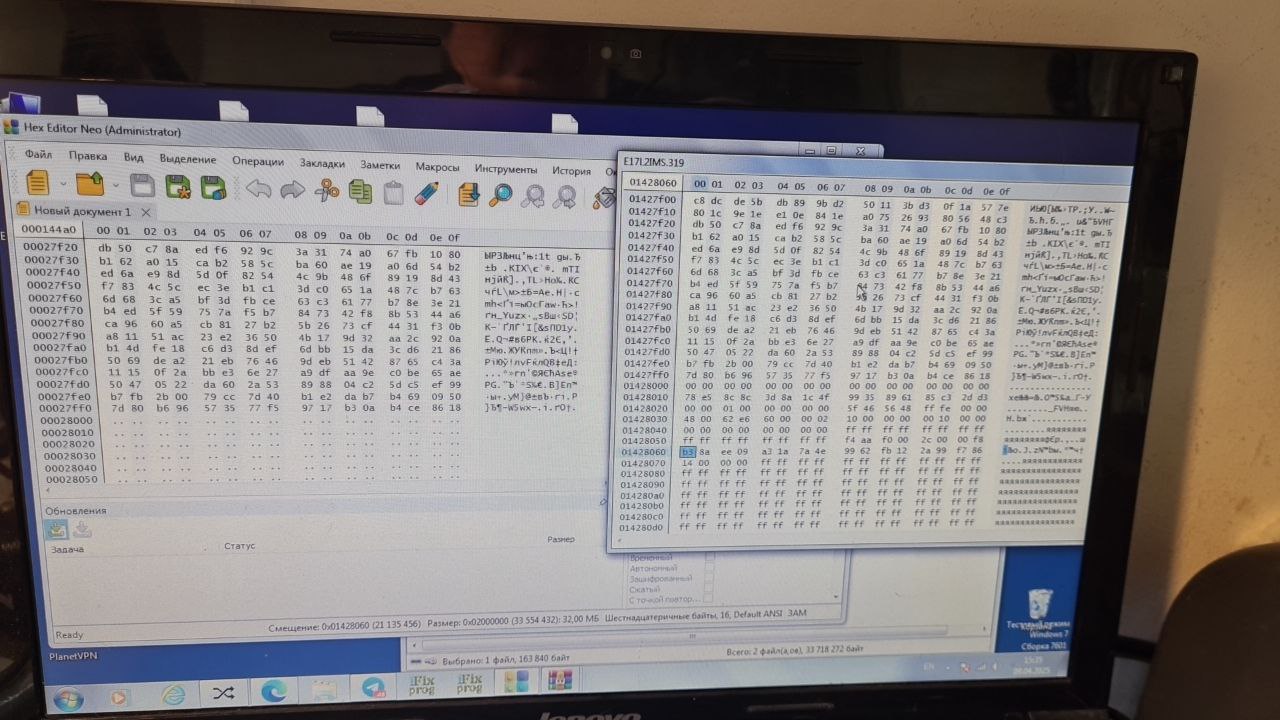Click the New document toolbar icon
The image size is (1280, 720).
coord(36,183)
